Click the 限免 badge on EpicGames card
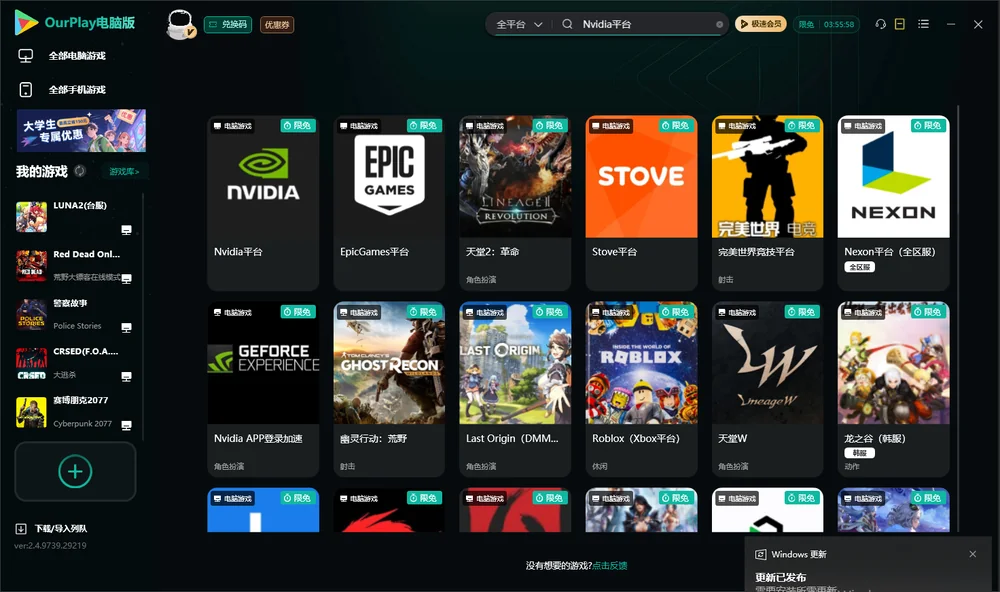Screen dimensions: 1000x592 424,126
